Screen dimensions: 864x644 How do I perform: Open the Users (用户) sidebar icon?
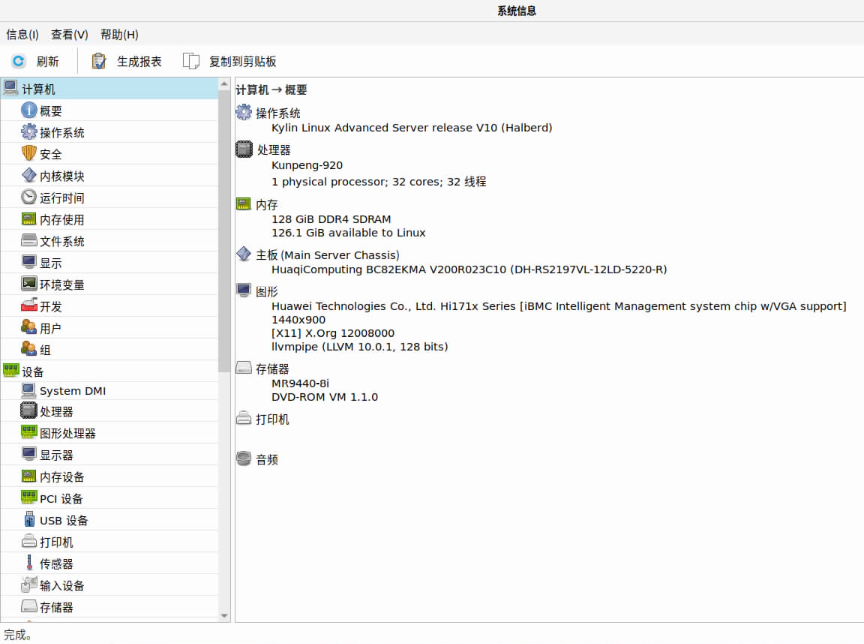click(x=29, y=328)
